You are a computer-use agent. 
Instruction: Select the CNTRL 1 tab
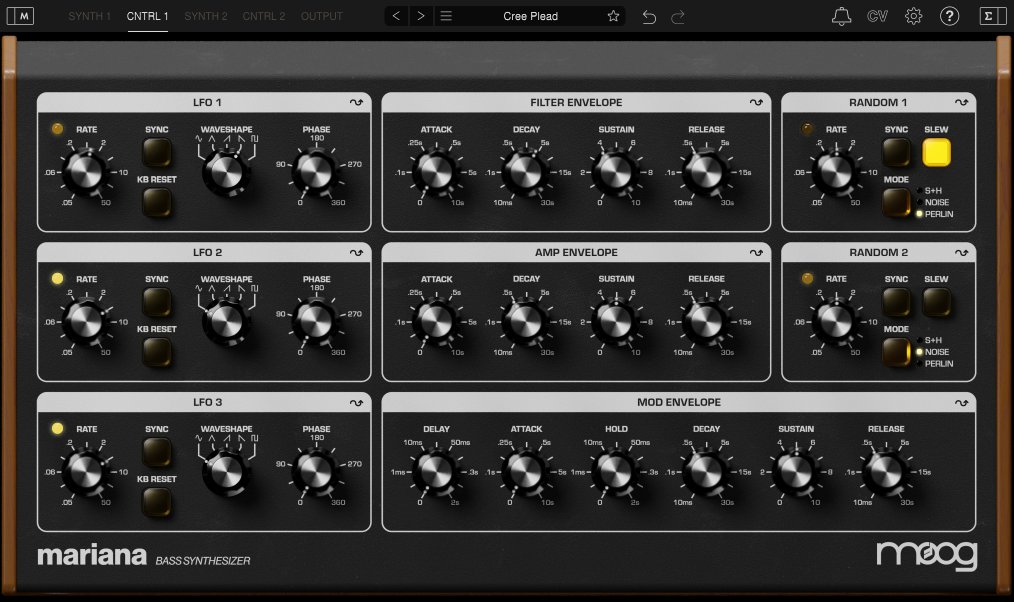[x=147, y=16]
